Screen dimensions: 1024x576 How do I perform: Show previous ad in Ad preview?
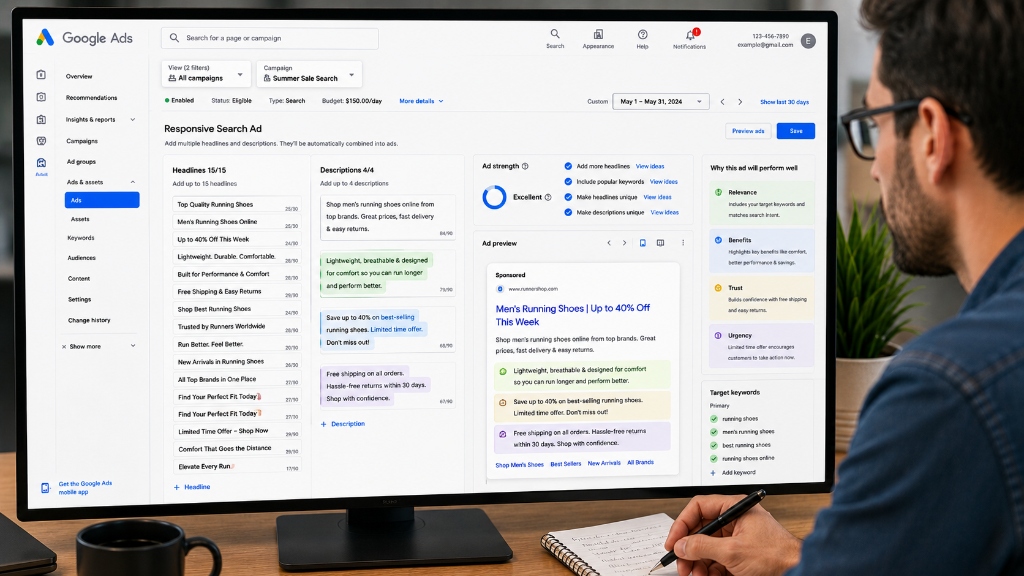pos(609,243)
